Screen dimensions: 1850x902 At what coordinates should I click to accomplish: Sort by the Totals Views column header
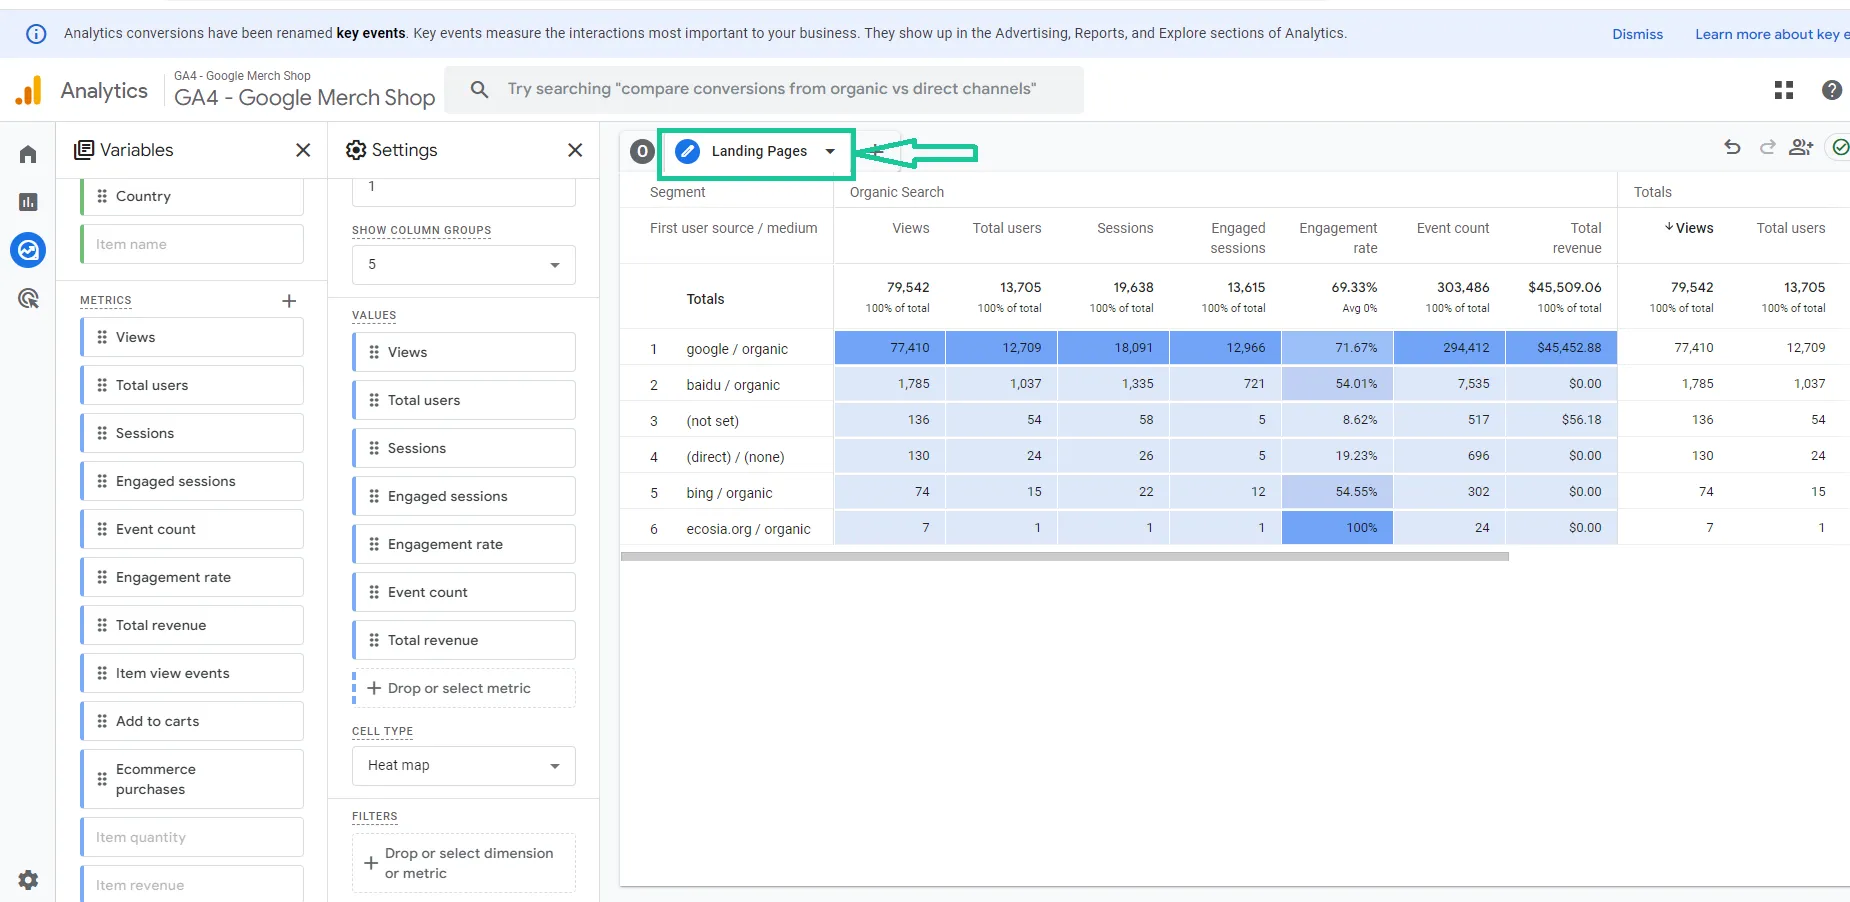pos(1689,228)
